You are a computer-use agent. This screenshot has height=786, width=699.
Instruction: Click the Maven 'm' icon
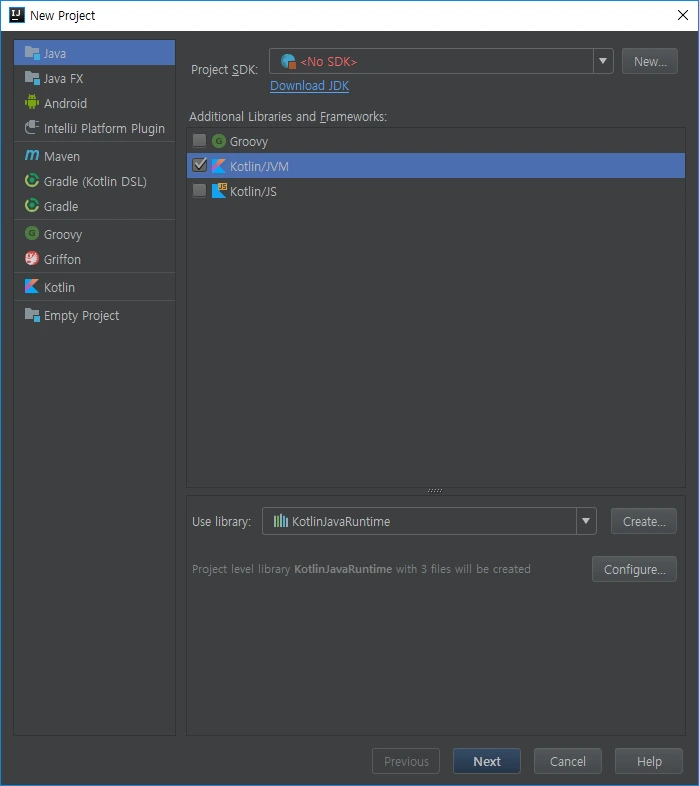pyautogui.click(x=32, y=156)
